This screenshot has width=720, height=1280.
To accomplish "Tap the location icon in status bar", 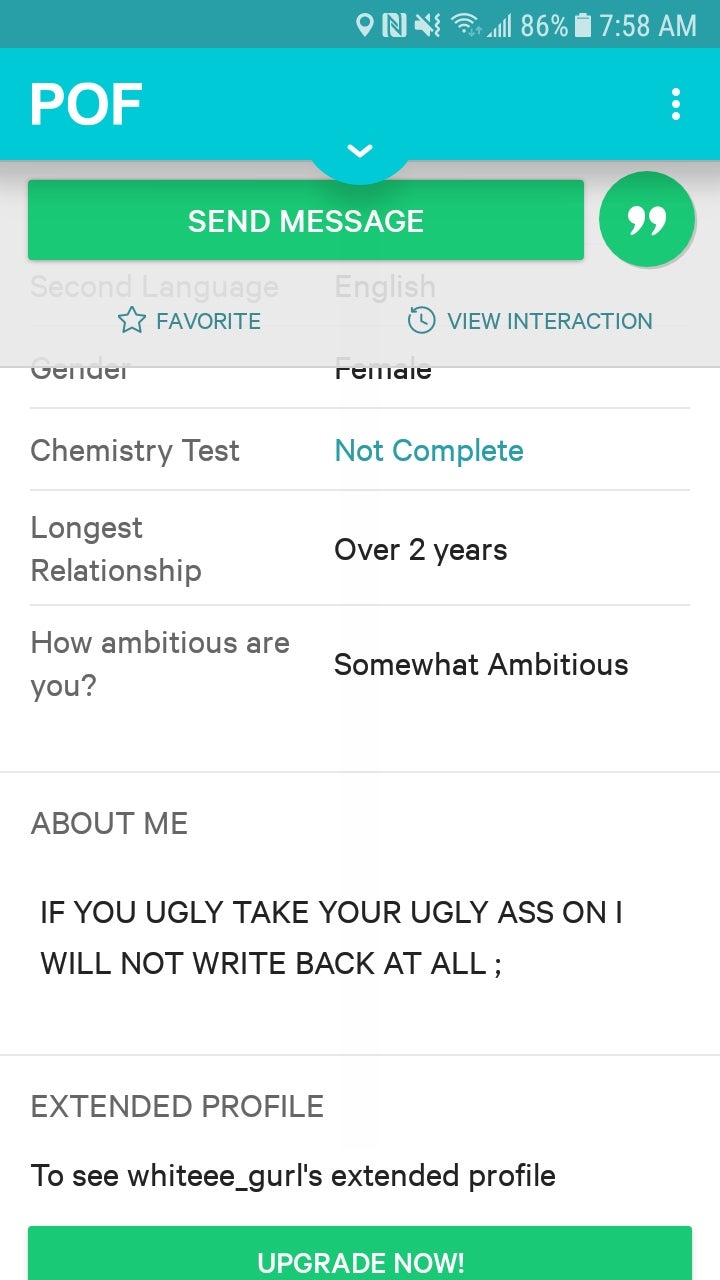I will pos(365,25).
